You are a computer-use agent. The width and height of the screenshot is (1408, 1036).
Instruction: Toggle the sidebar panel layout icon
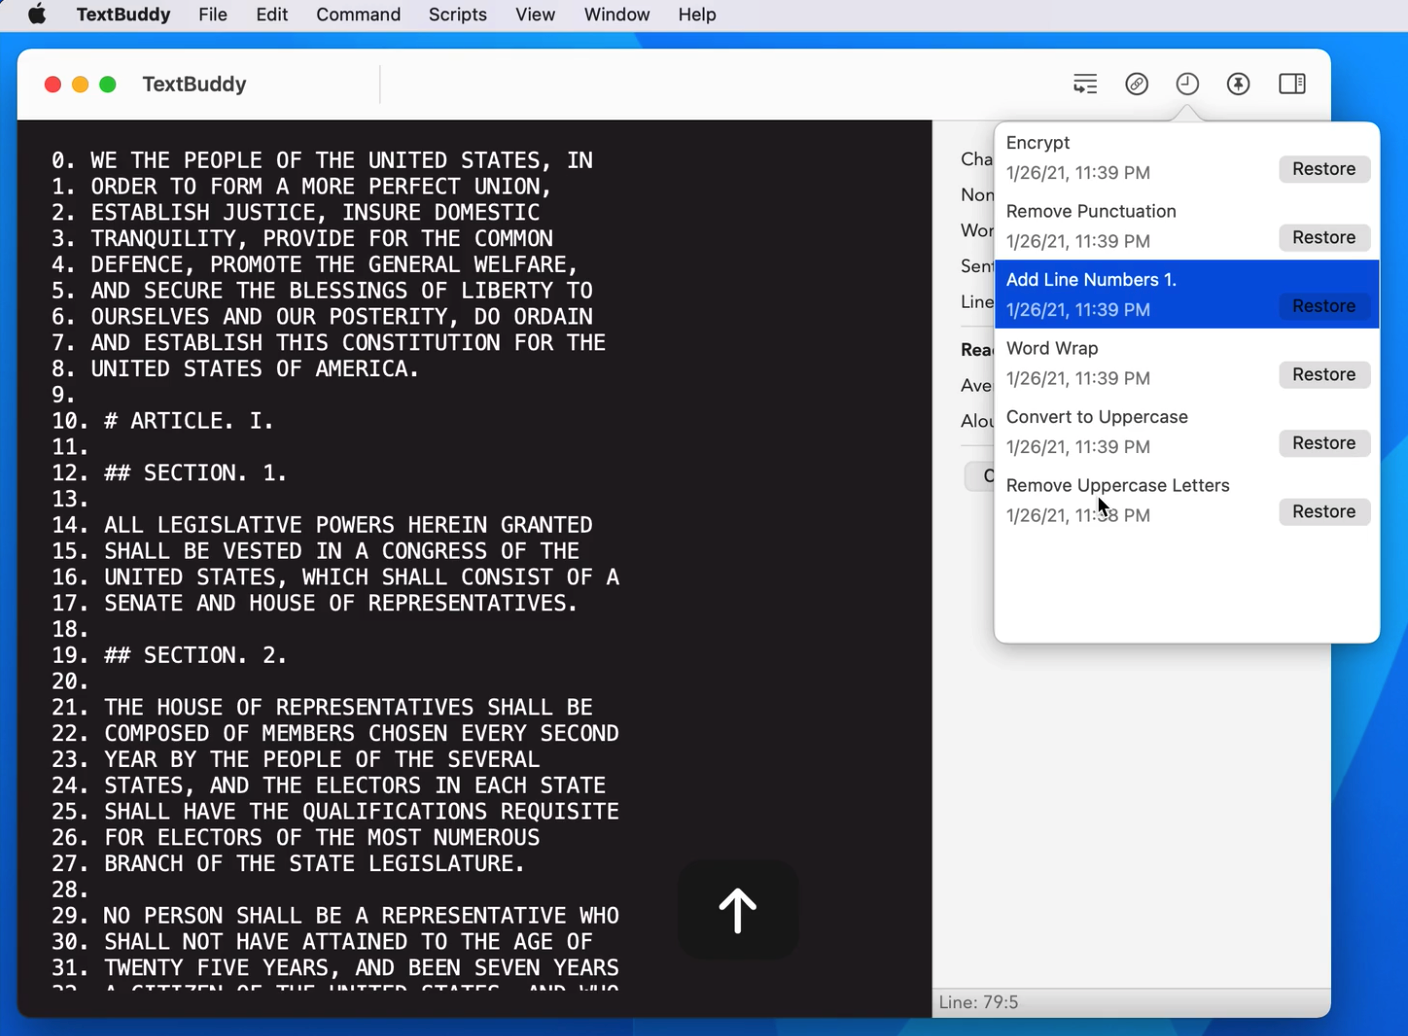point(1291,84)
